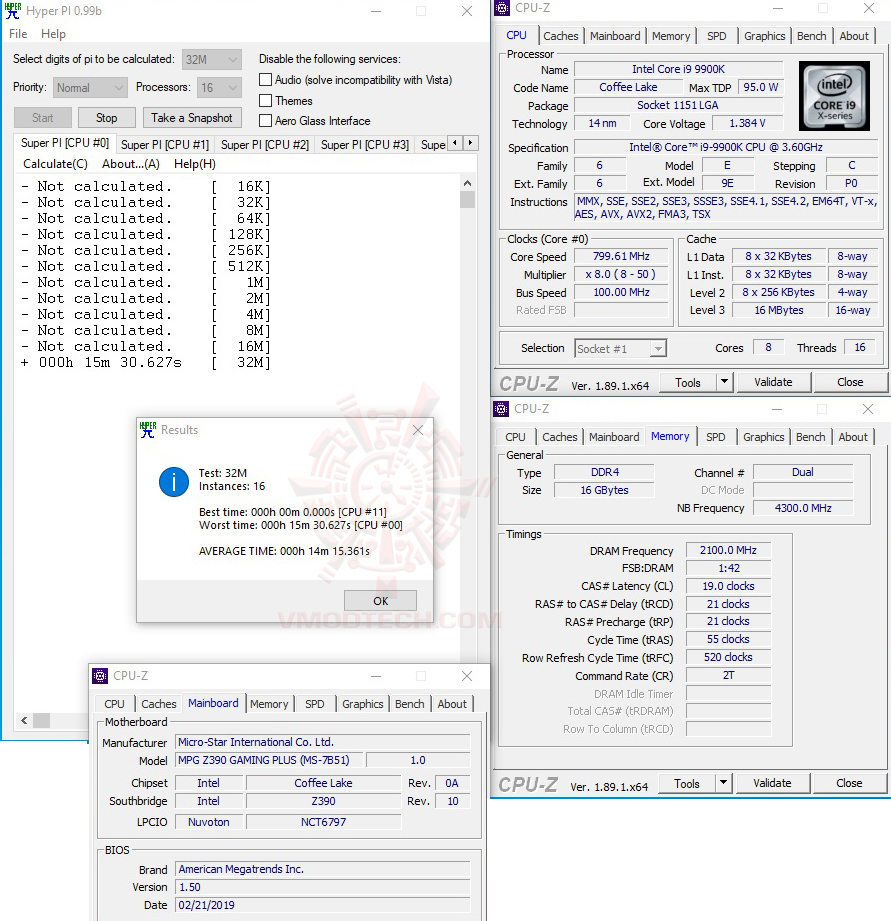Click the horizontal scrollbar left arrow in Hyper PI

point(24,720)
